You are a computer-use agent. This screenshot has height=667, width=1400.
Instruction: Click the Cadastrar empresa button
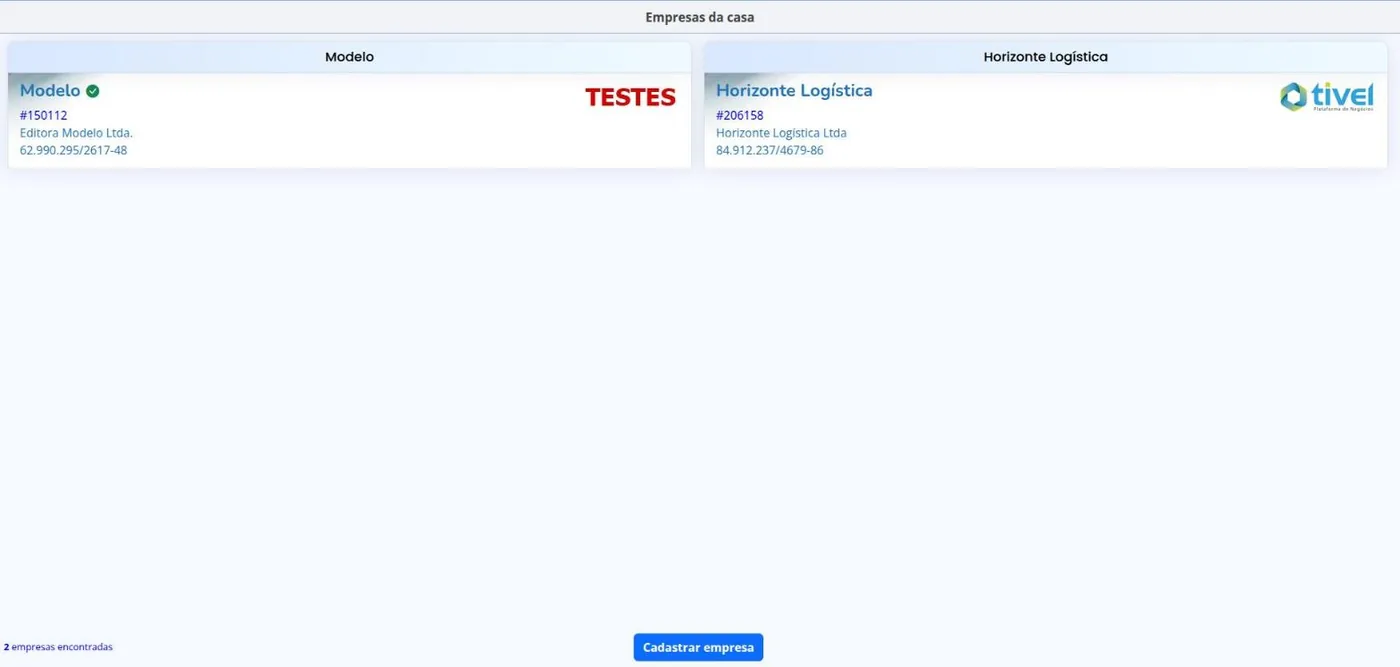[x=698, y=647]
